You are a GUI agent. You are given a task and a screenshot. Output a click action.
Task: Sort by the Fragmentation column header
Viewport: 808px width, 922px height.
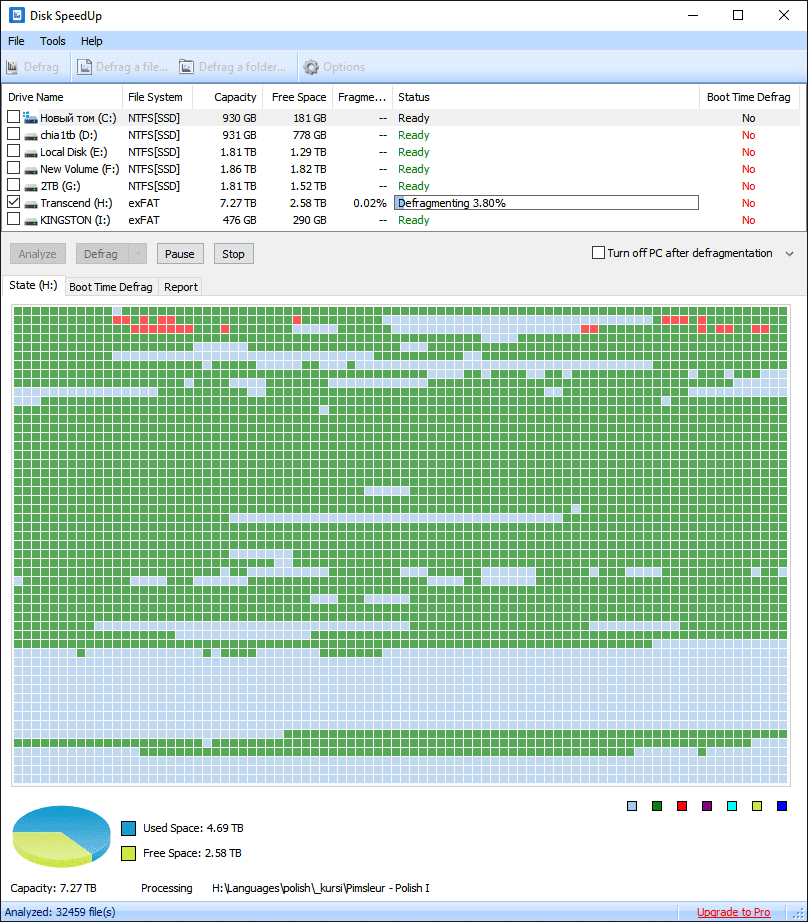pyautogui.click(x=362, y=97)
